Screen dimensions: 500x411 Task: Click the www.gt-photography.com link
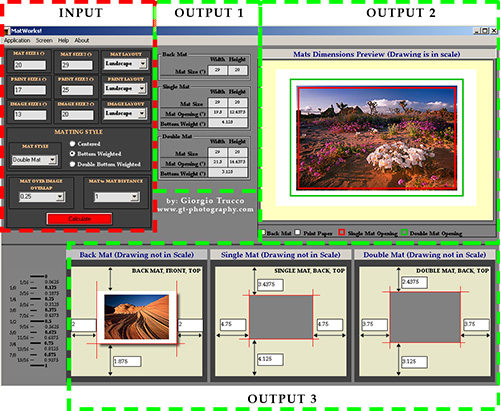(205, 210)
